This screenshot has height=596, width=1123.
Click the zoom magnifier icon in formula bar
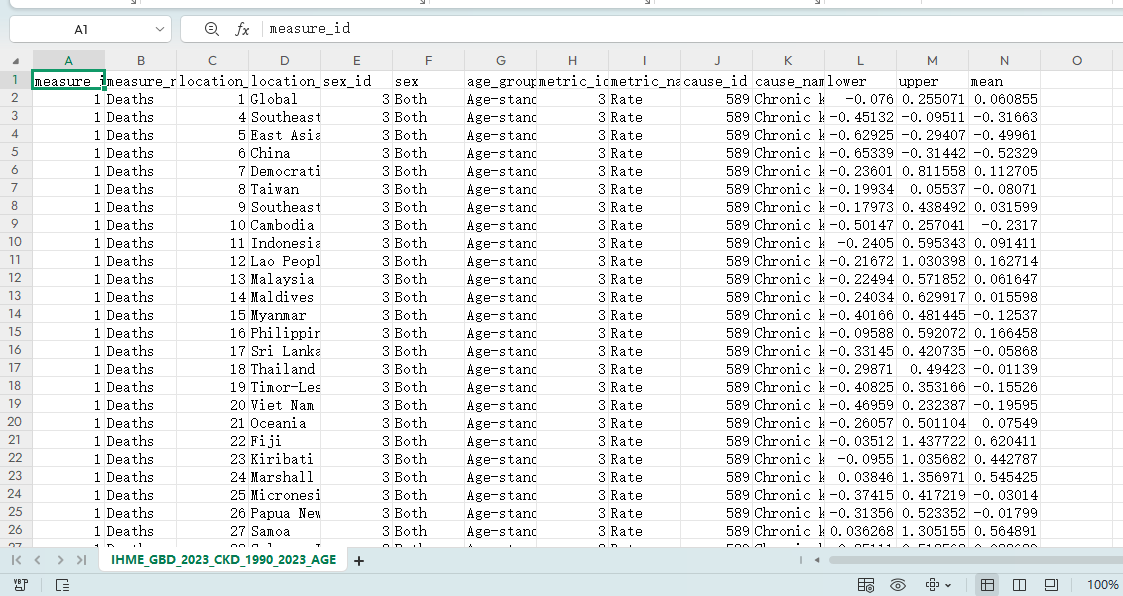point(211,29)
